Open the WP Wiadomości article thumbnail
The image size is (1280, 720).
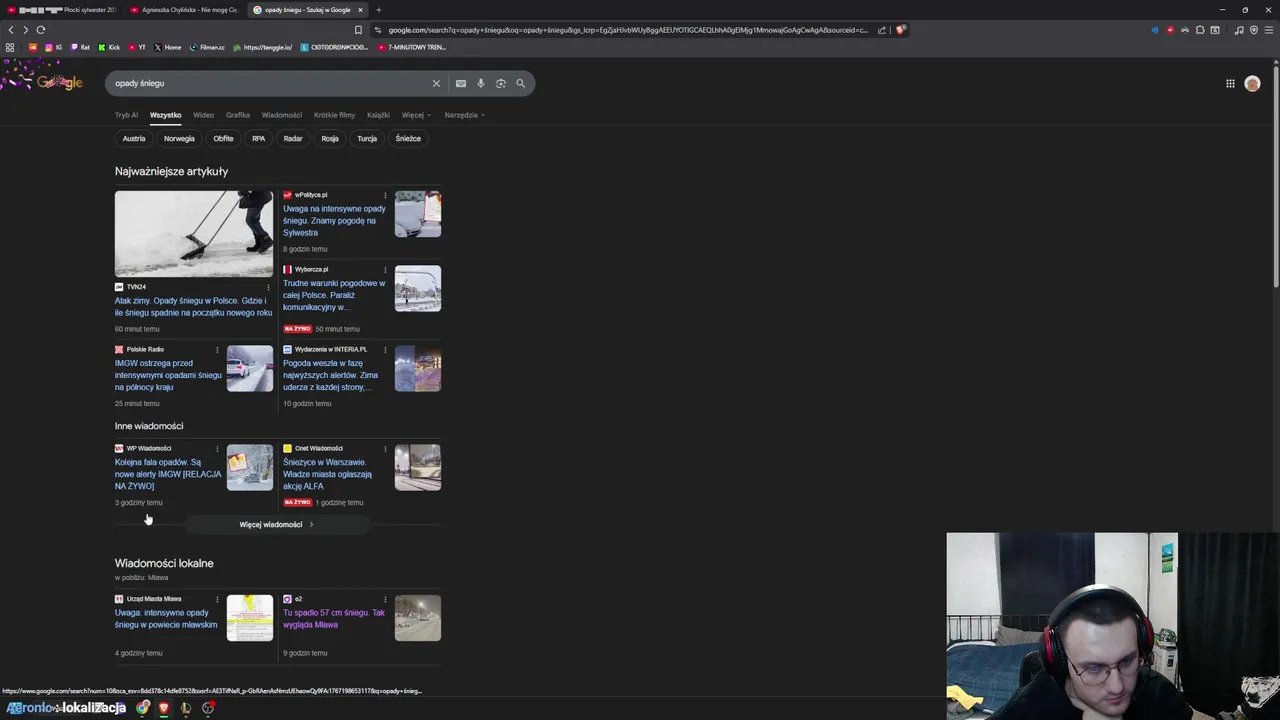click(250, 467)
